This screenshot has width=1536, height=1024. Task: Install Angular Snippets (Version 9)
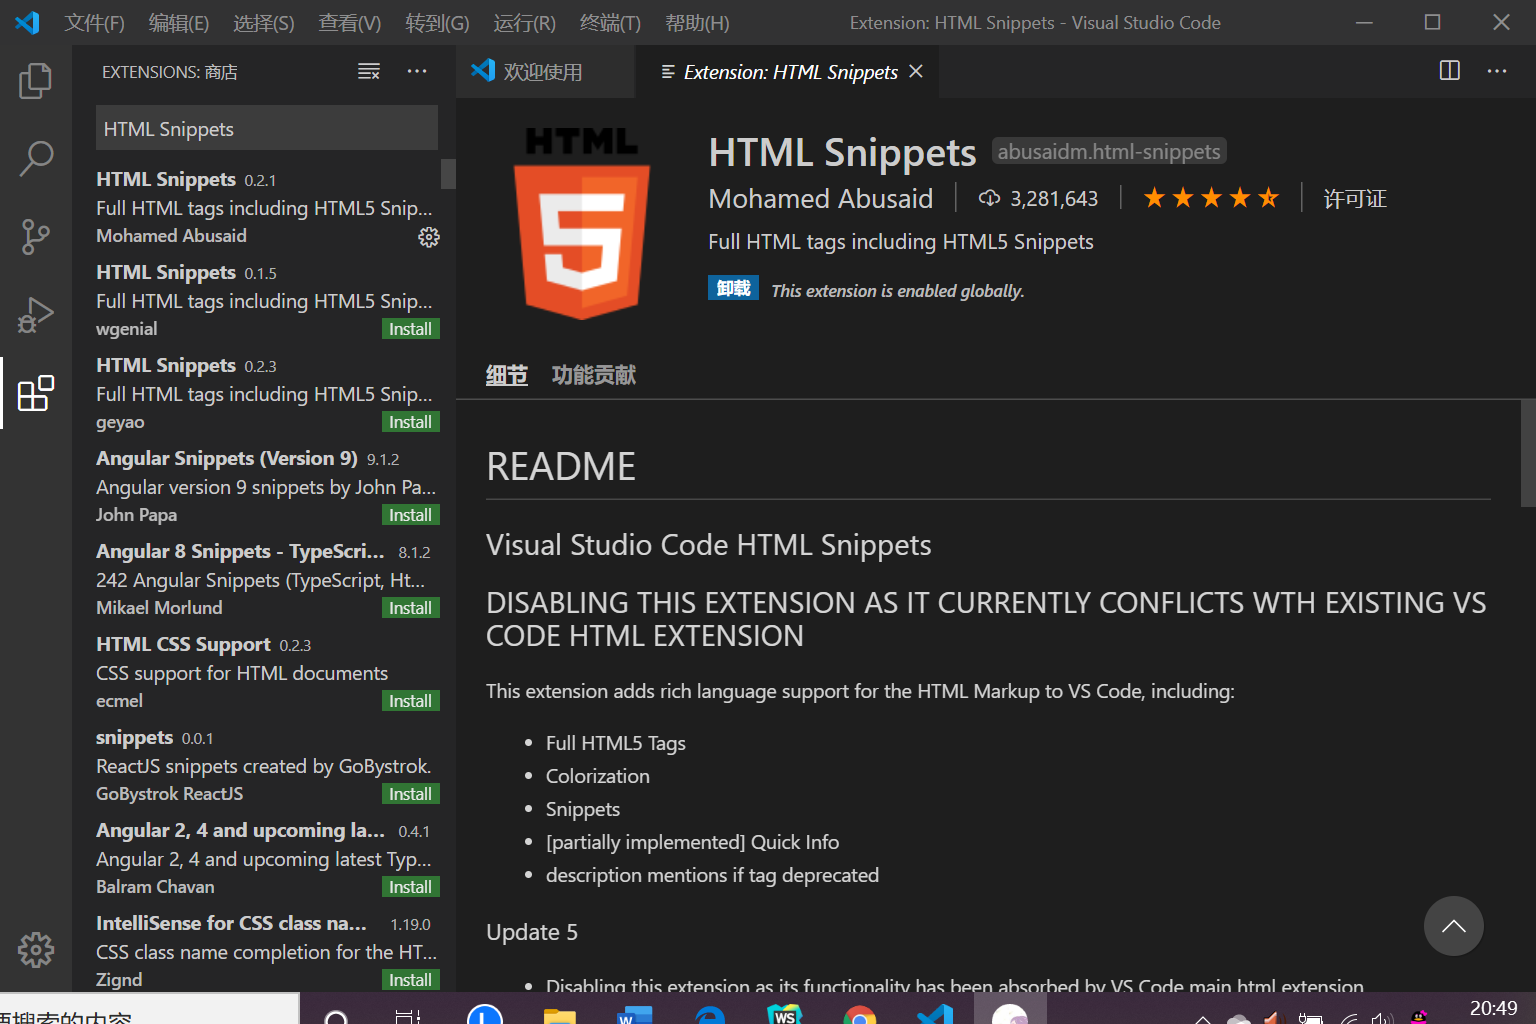pos(411,515)
